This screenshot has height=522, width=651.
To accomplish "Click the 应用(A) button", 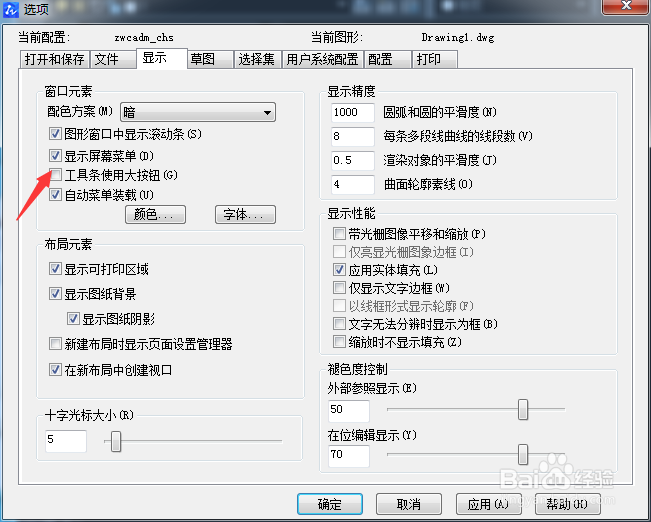I will pyautogui.click(x=489, y=504).
